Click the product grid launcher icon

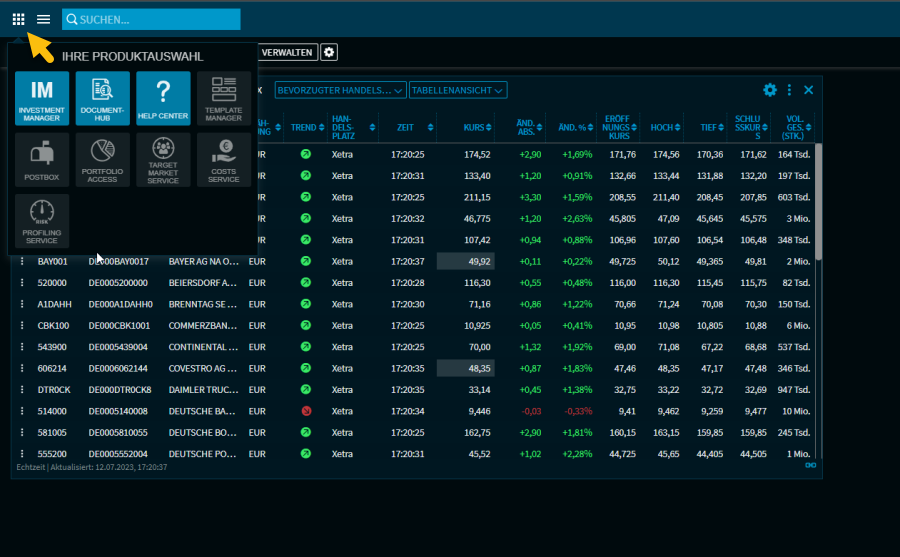click(x=19, y=19)
